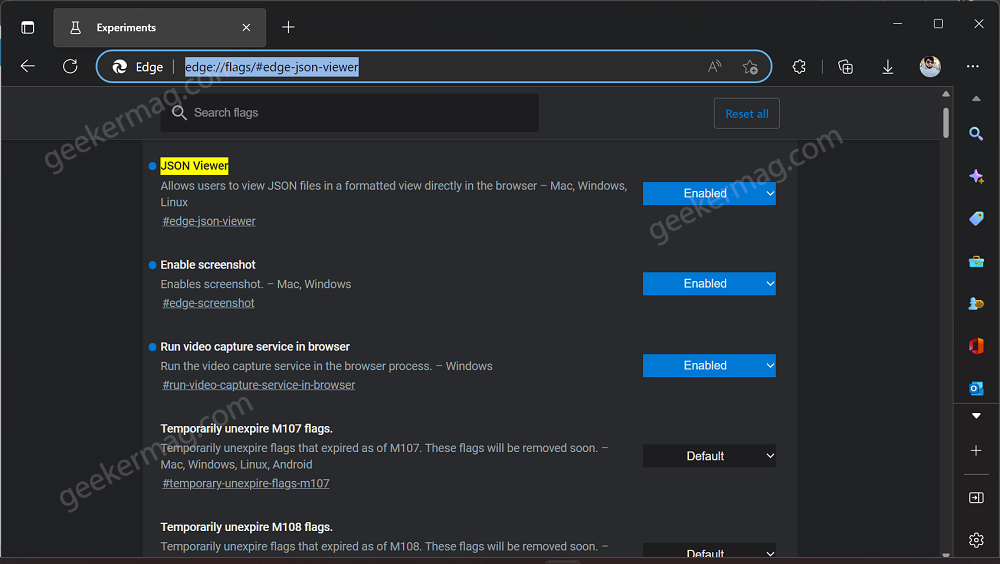This screenshot has height=564, width=1000.
Task: Open the #edge-json-viewer link
Action: 209,221
